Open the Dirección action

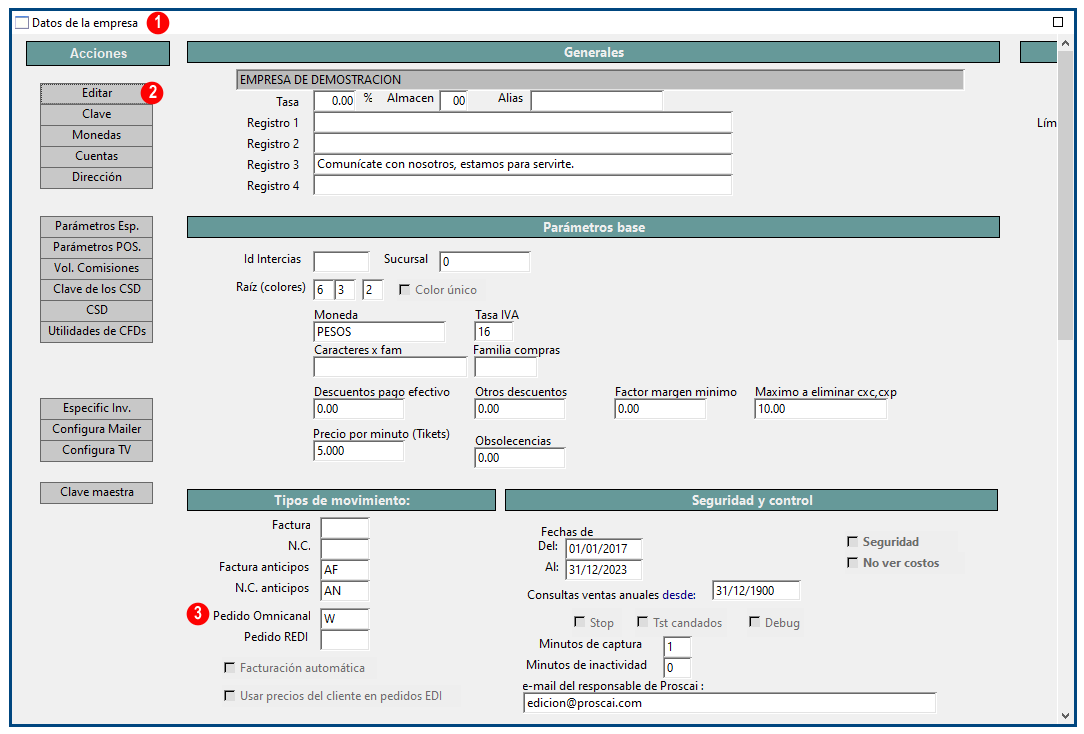pos(97,177)
